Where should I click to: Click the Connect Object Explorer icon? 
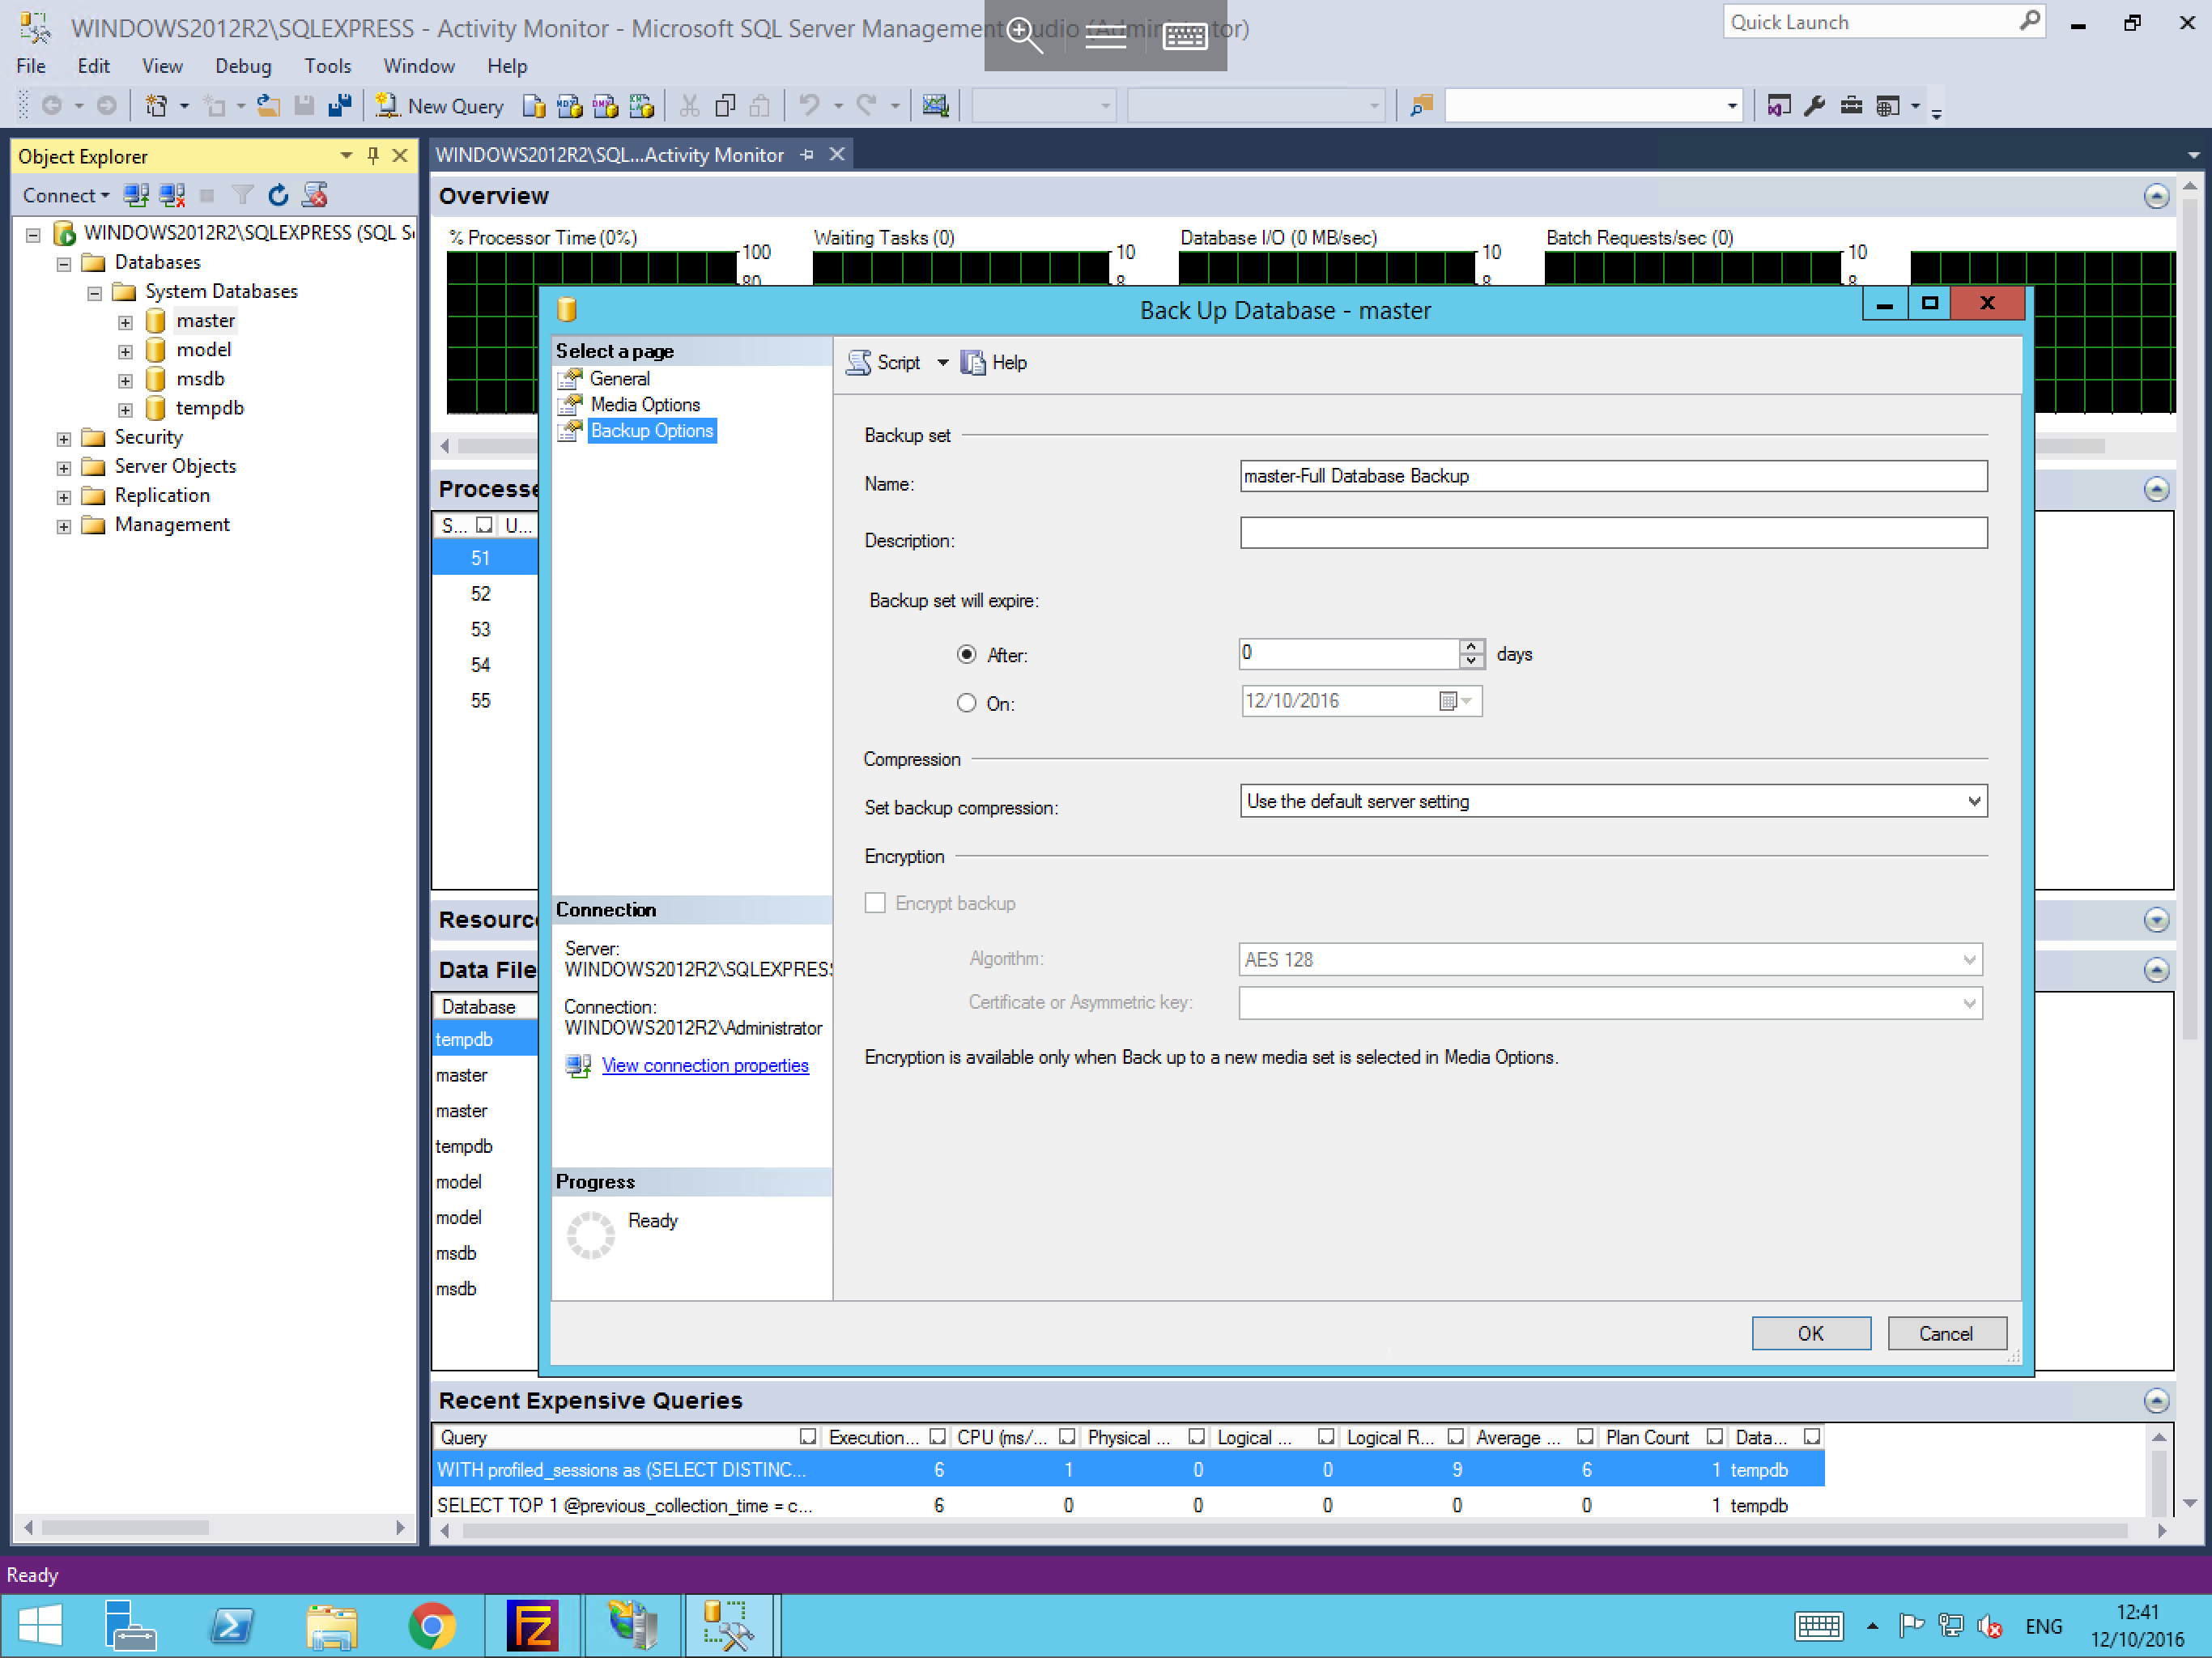tap(136, 195)
